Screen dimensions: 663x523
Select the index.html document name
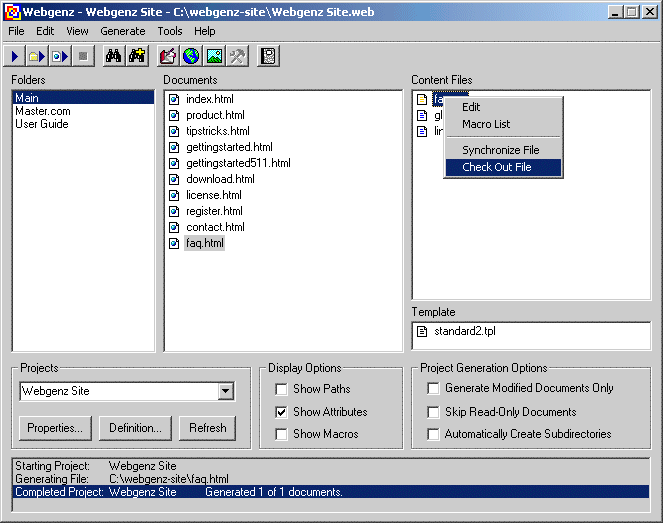click(210, 99)
